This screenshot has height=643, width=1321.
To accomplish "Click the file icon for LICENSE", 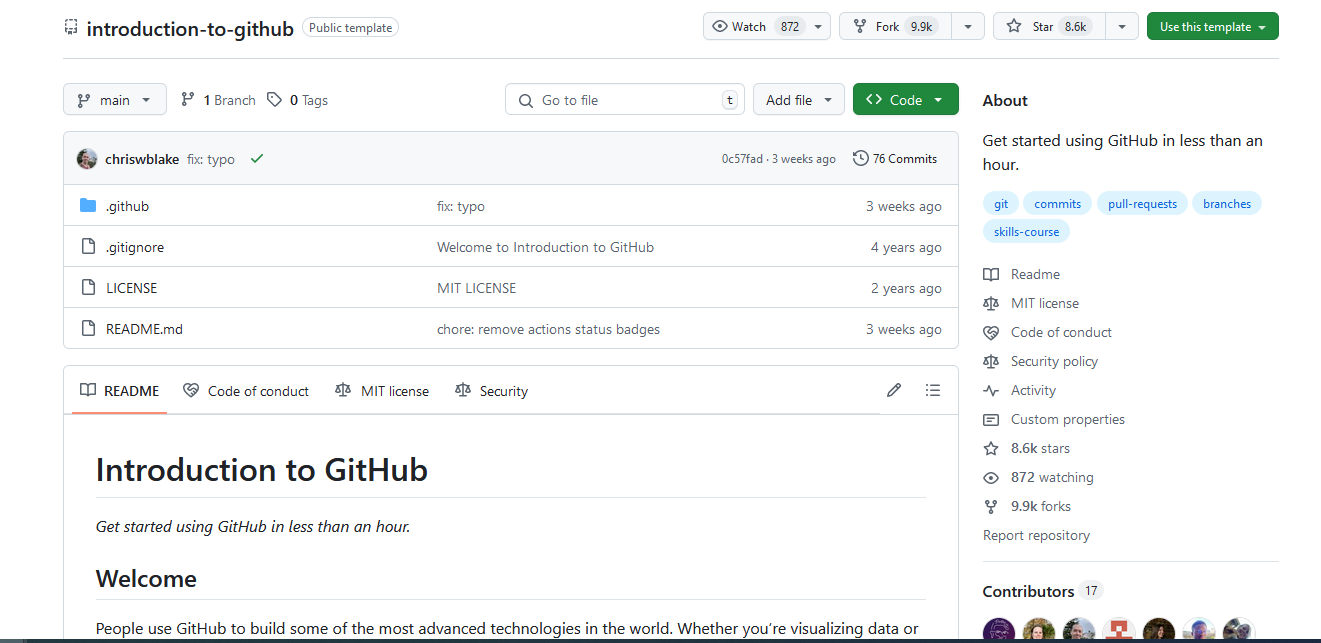I will click(88, 288).
